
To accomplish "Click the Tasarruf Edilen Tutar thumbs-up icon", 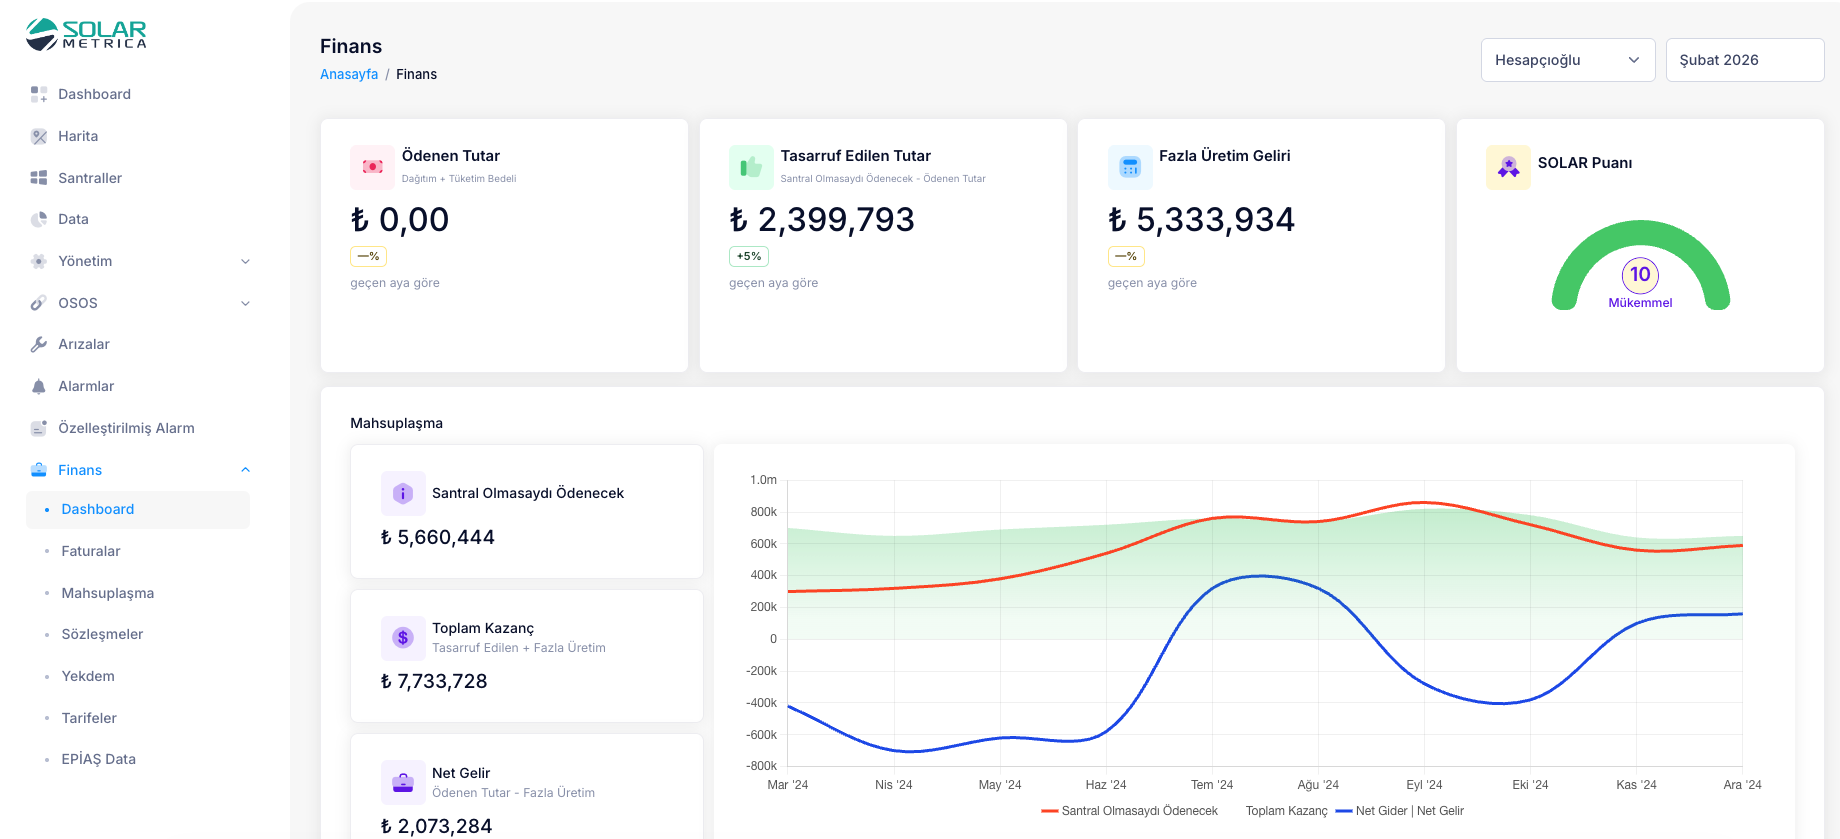I will pos(751,167).
